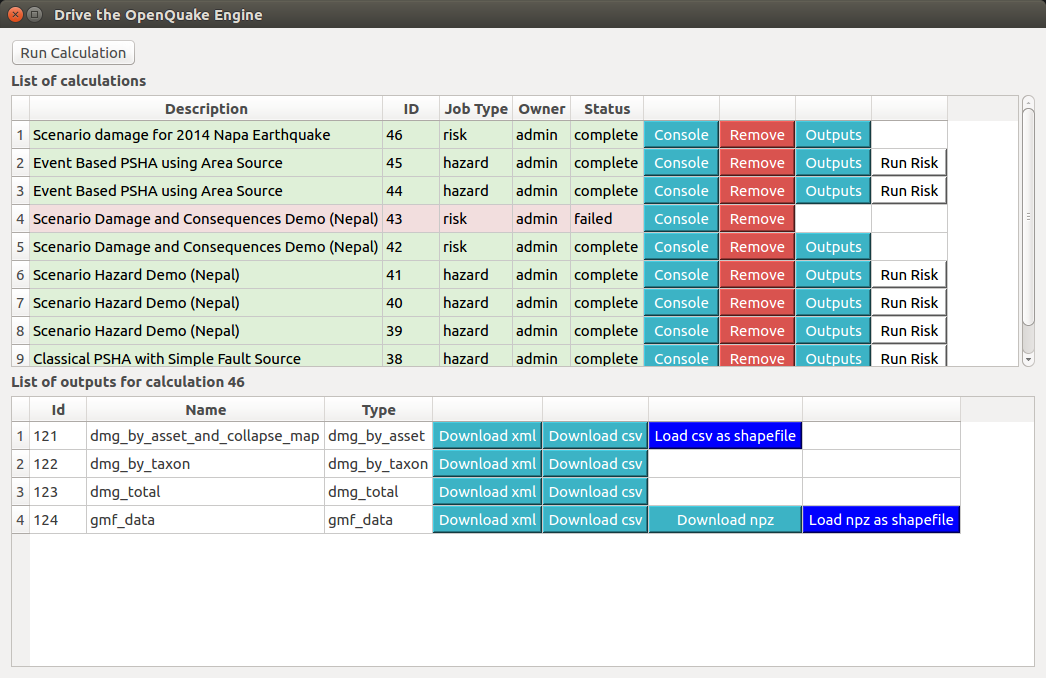The image size is (1046, 678).
Task: Show Outputs for calculation 40
Action: click(833, 303)
